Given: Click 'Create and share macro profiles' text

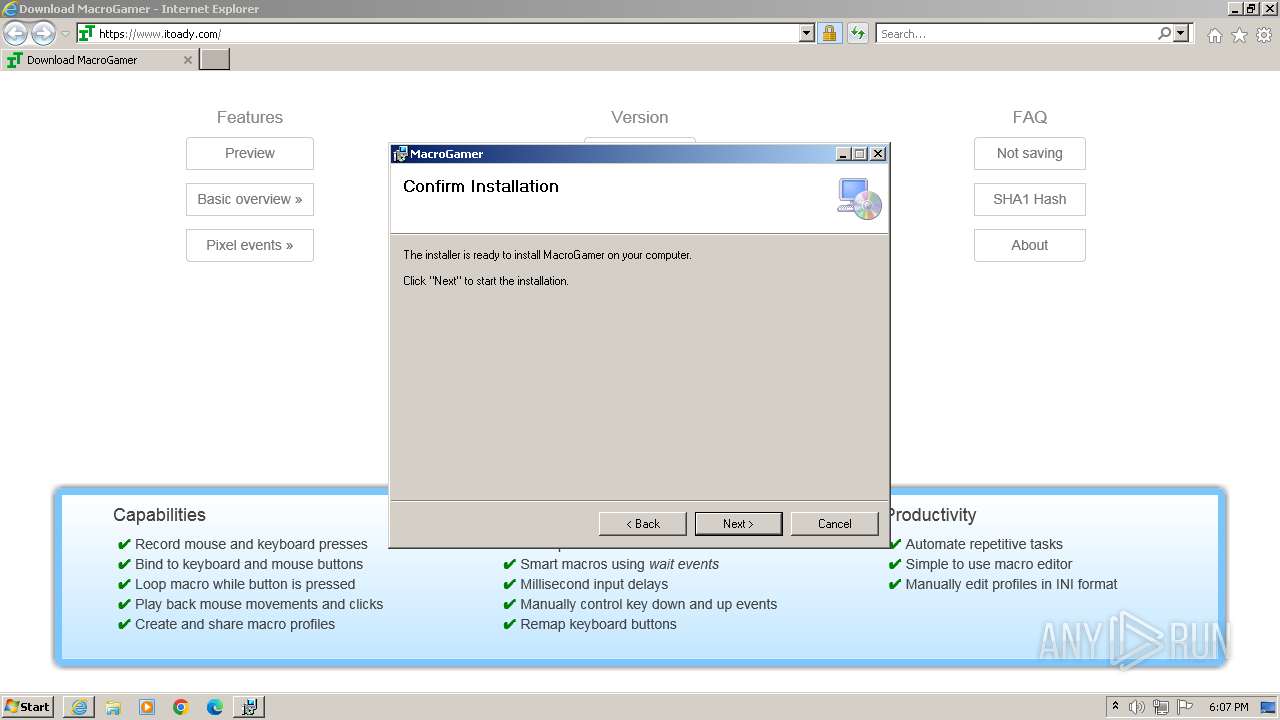Looking at the screenshot, I should click(235, 624).
